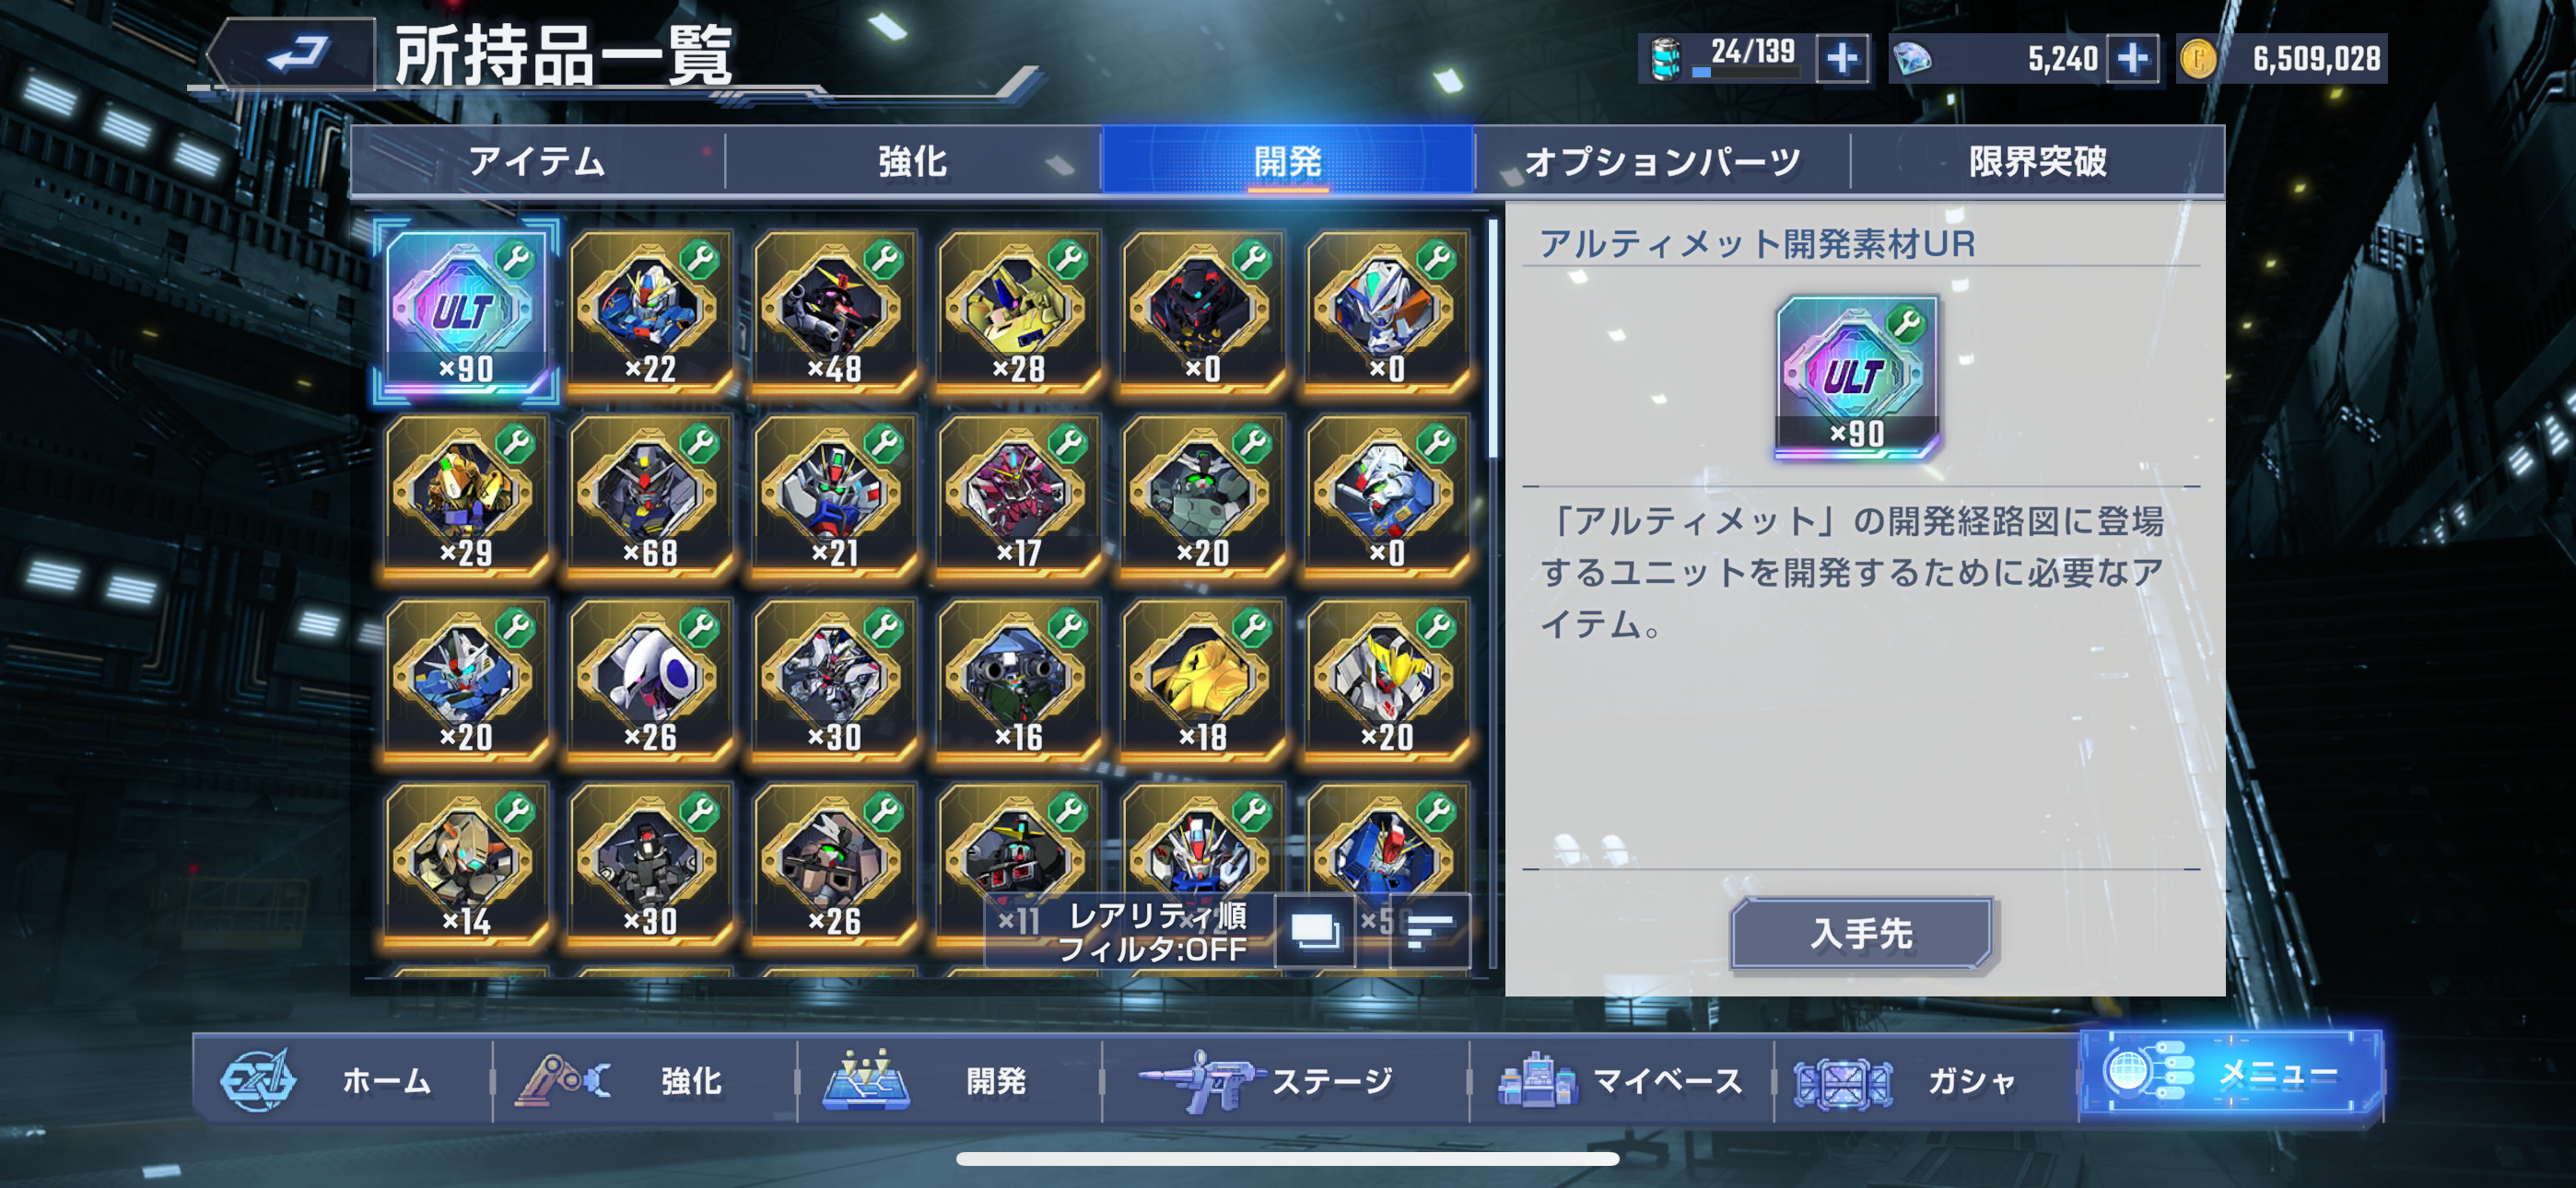The height and width of the screenshot is (1188, 2576).
Task: Open 強化 from the bottom navigation
Action: click(646, 1080)
